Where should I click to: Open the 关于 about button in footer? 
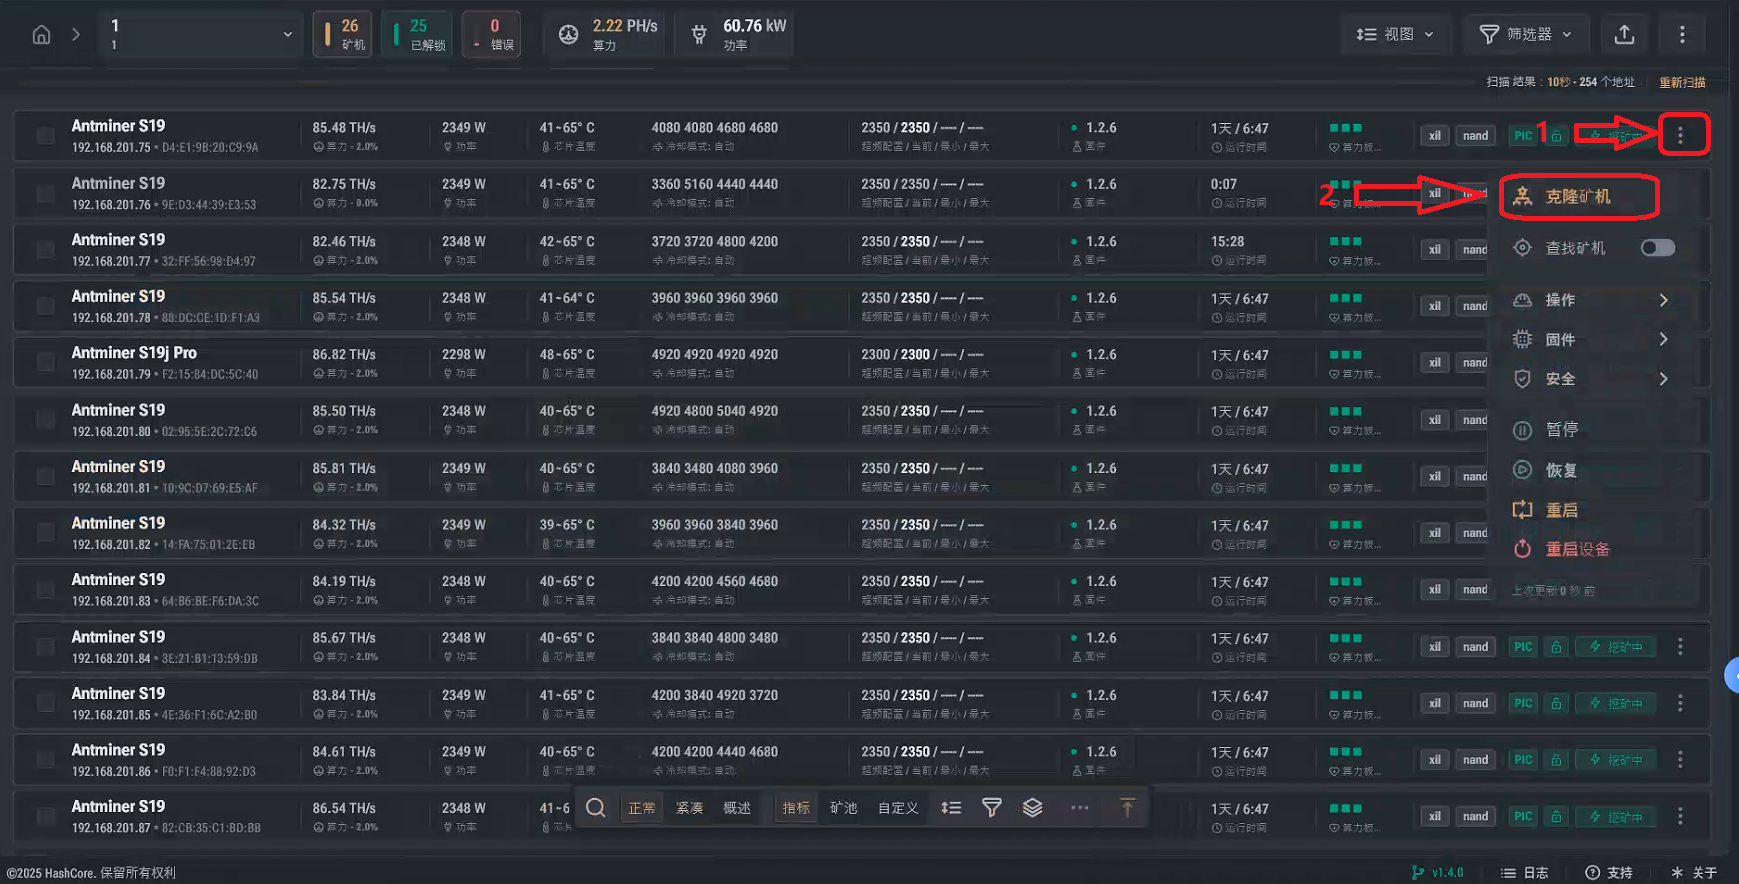(1693, 873)
